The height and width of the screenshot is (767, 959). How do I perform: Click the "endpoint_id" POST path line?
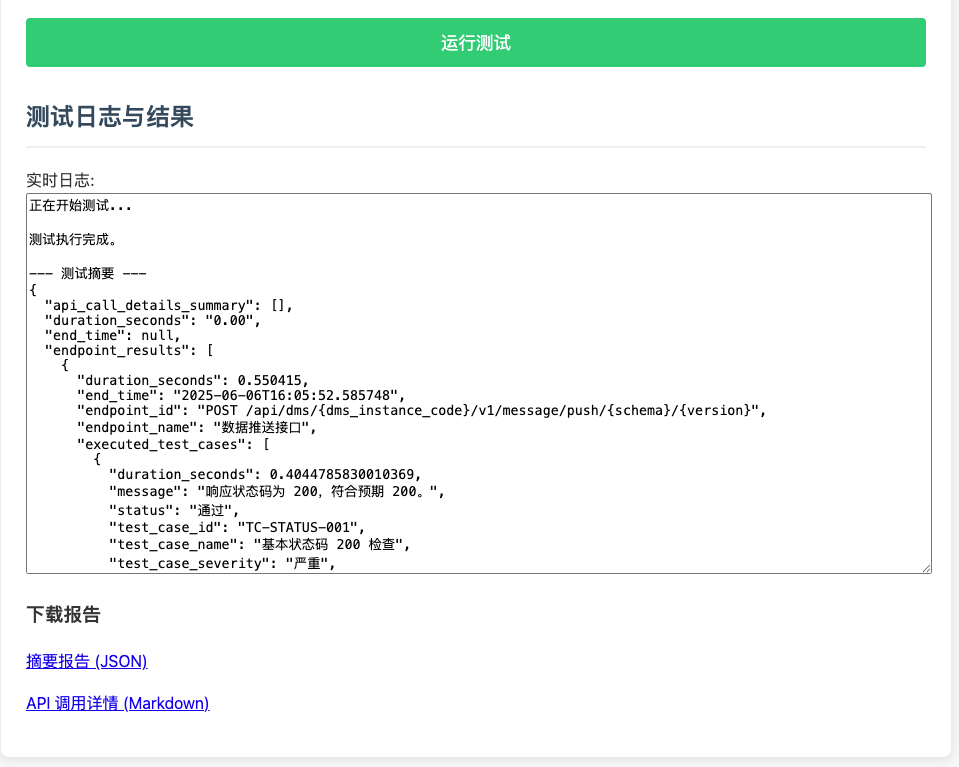[x=420, y=410]
